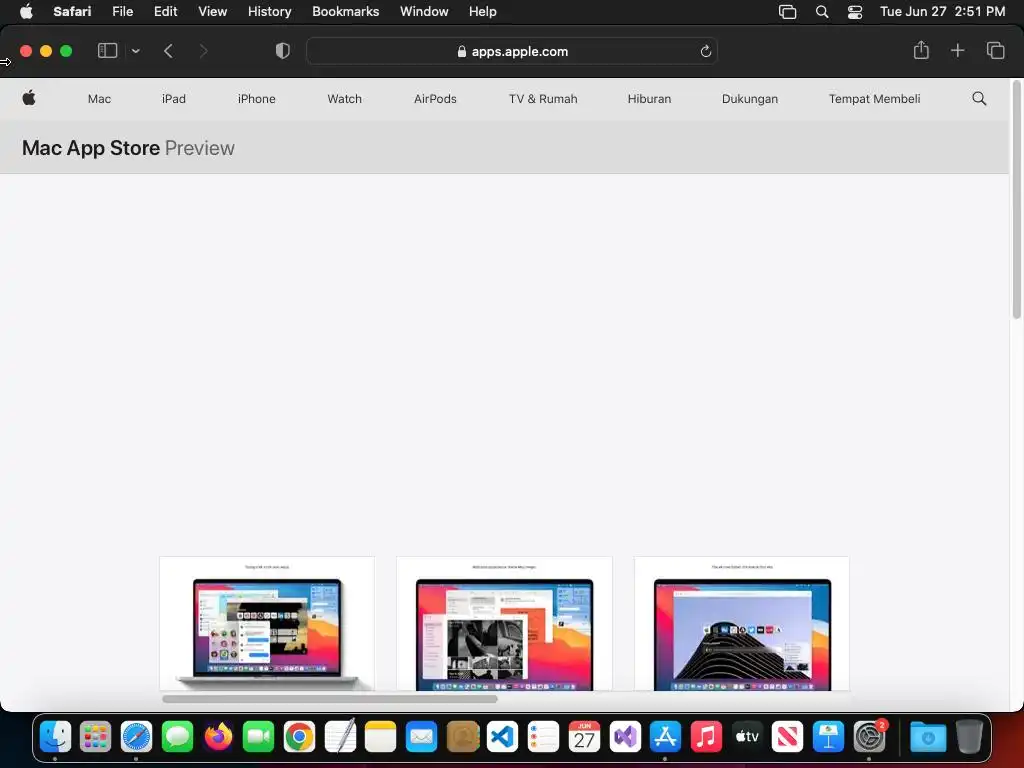1024x768 pixels.
Task: Open the Mac navigation link
Action: [99, 99]
